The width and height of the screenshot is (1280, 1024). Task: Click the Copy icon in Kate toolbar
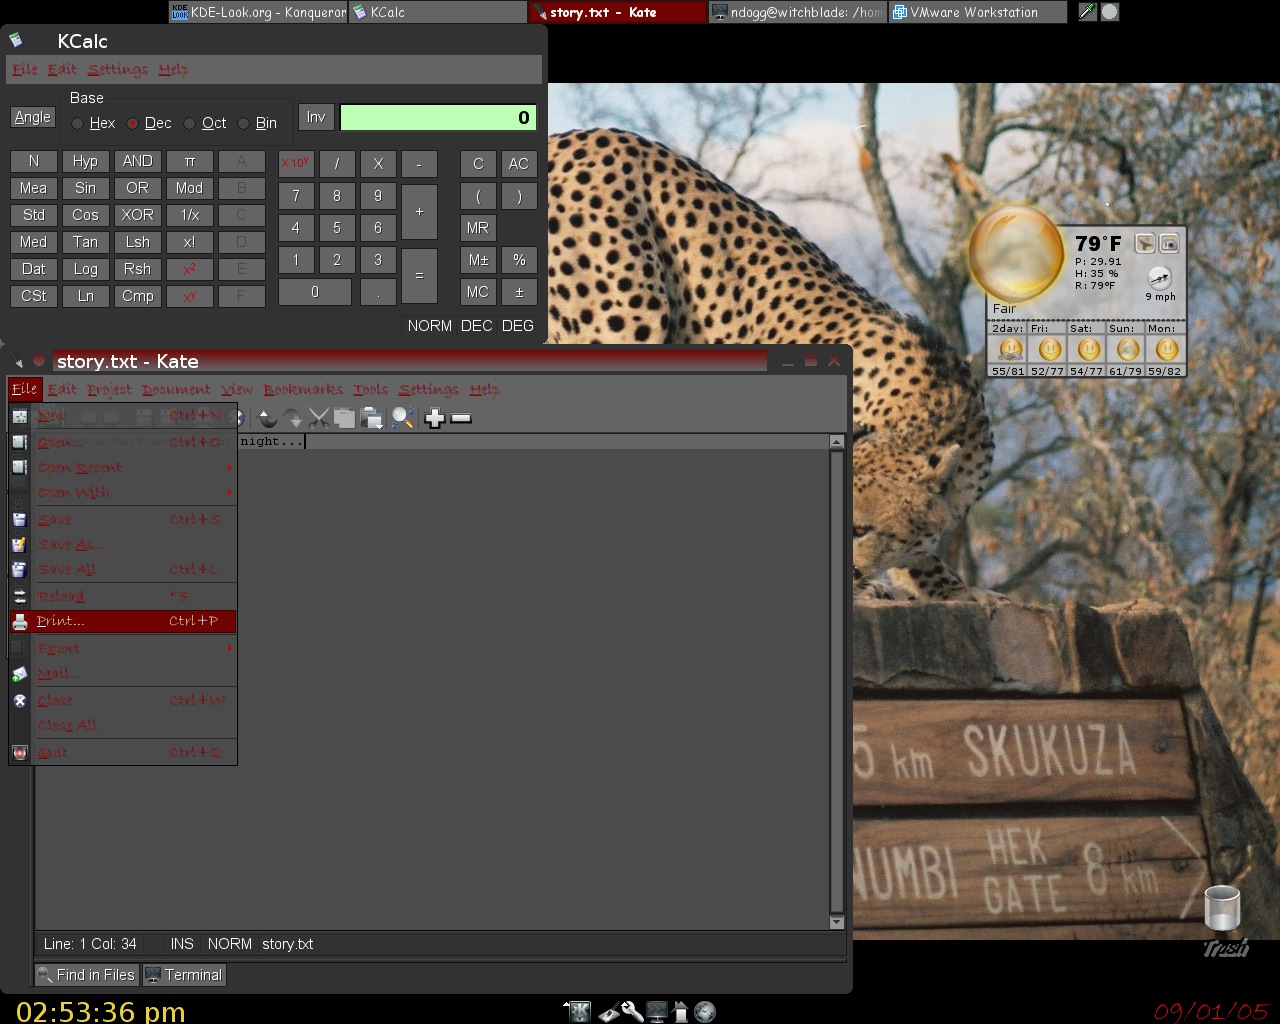tap(344, 418)
